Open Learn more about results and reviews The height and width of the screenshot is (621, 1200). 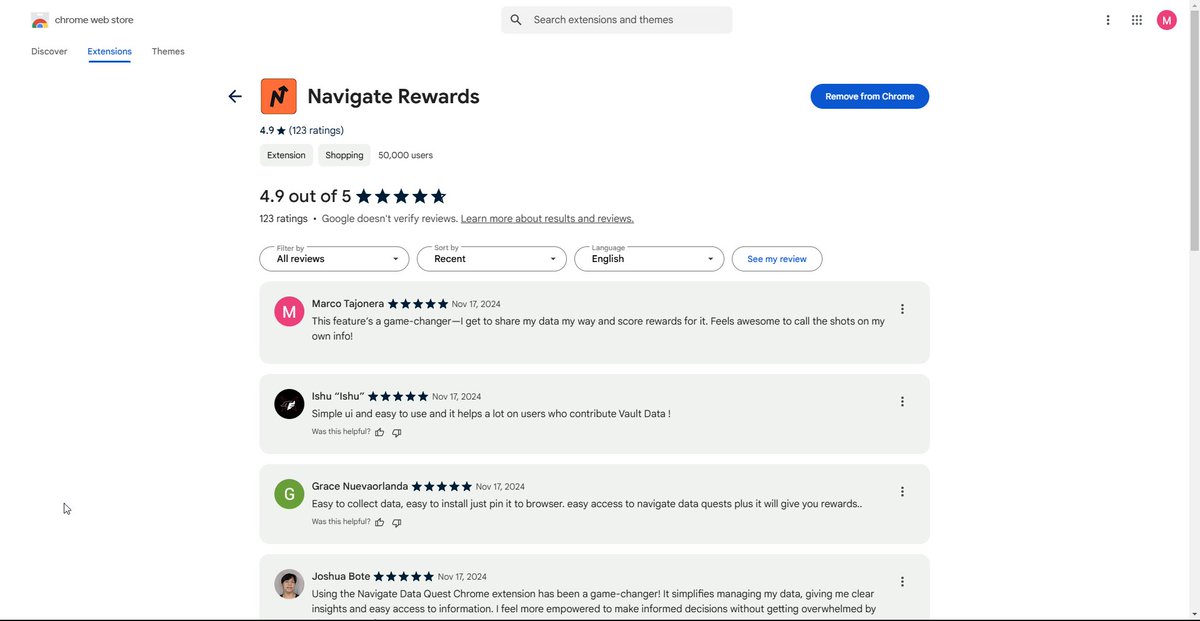[x=546, y=217]
